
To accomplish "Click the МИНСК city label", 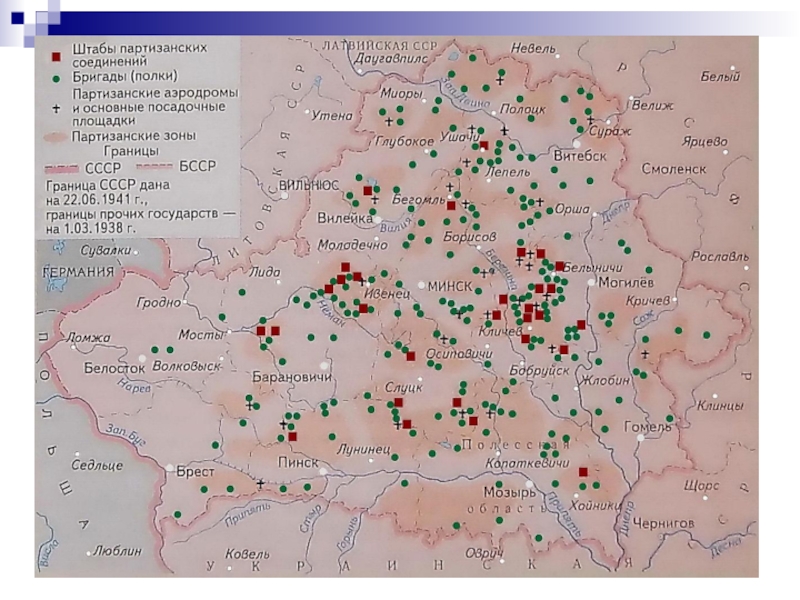I will (448, 285).
